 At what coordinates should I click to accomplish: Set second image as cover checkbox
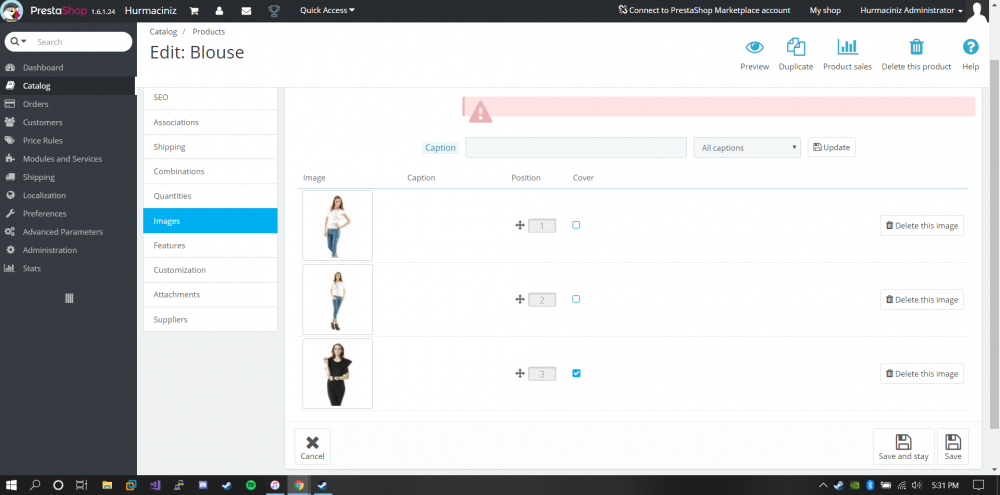pyautogui.click(x=576, y=299)
